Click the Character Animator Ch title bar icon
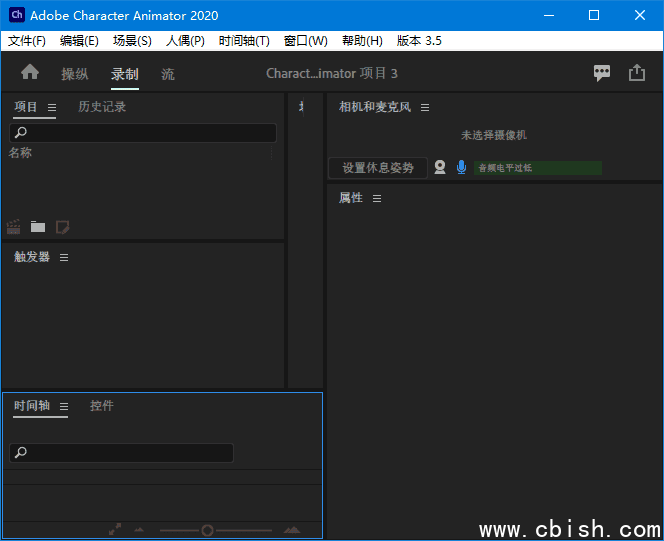Screen dimensions: 664x541 (x=17, y=15)
